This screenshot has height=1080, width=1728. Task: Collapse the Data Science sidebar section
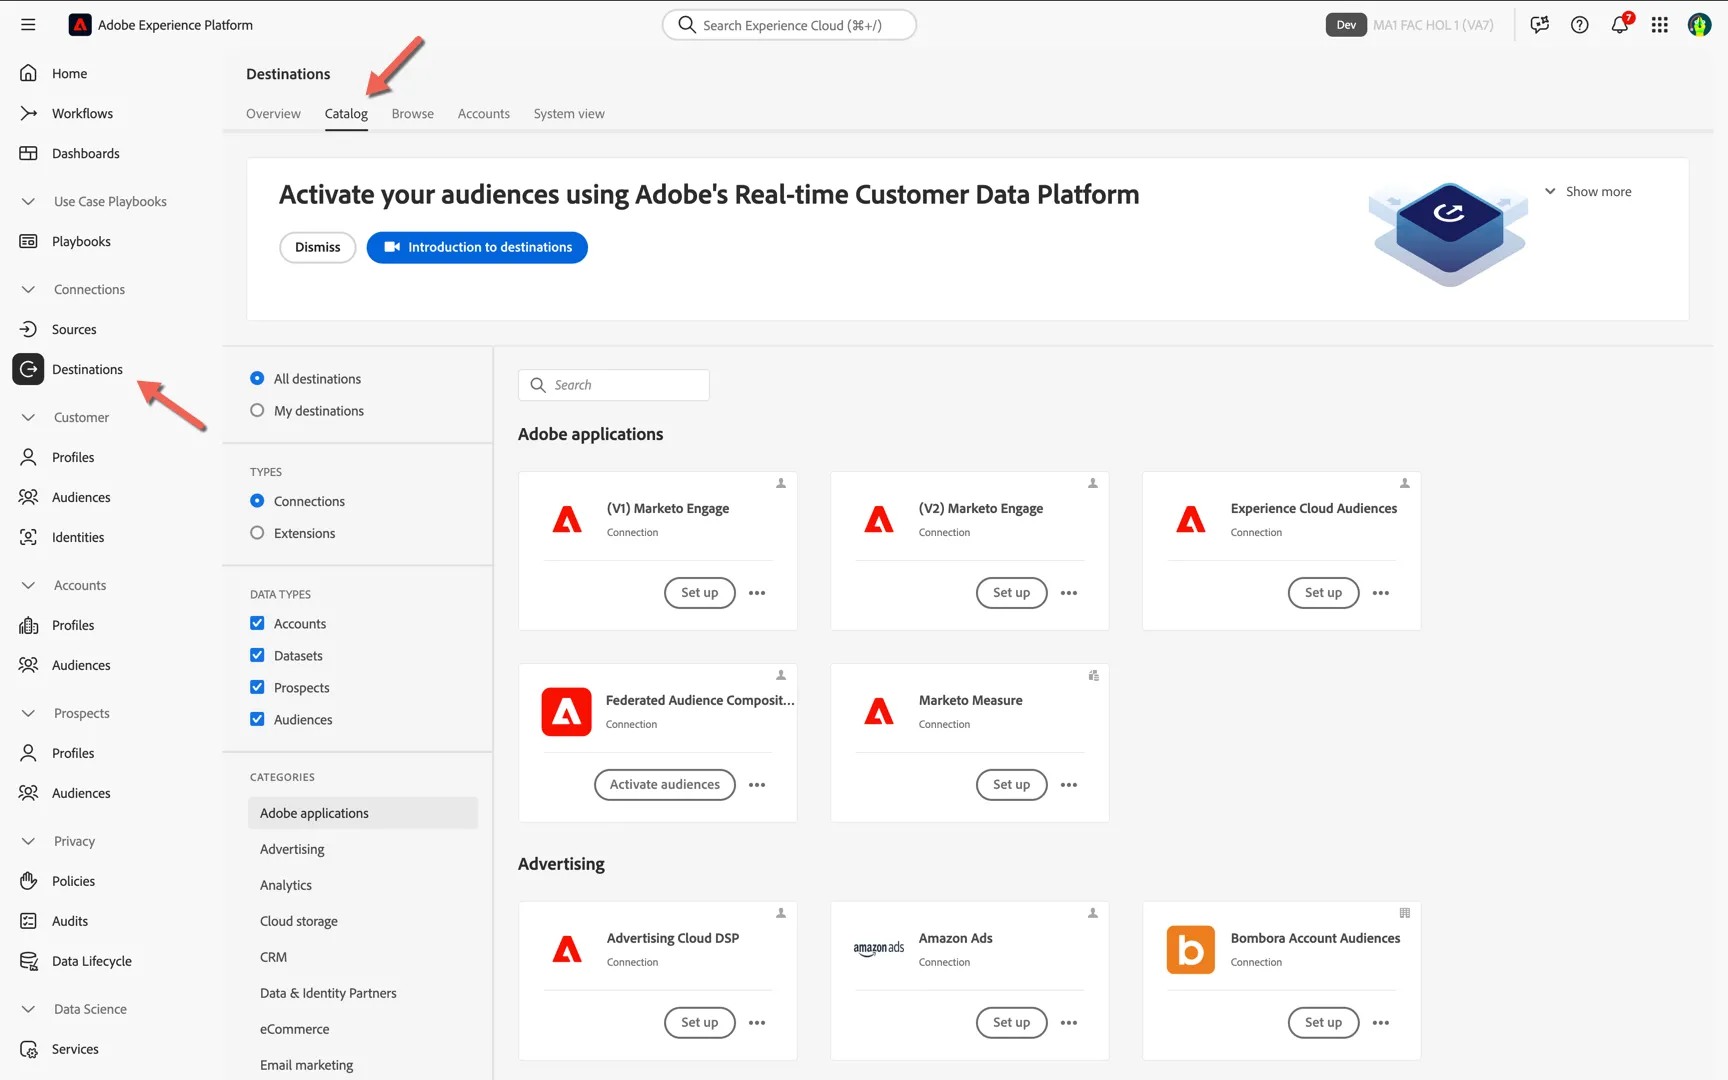point(28,1009)
